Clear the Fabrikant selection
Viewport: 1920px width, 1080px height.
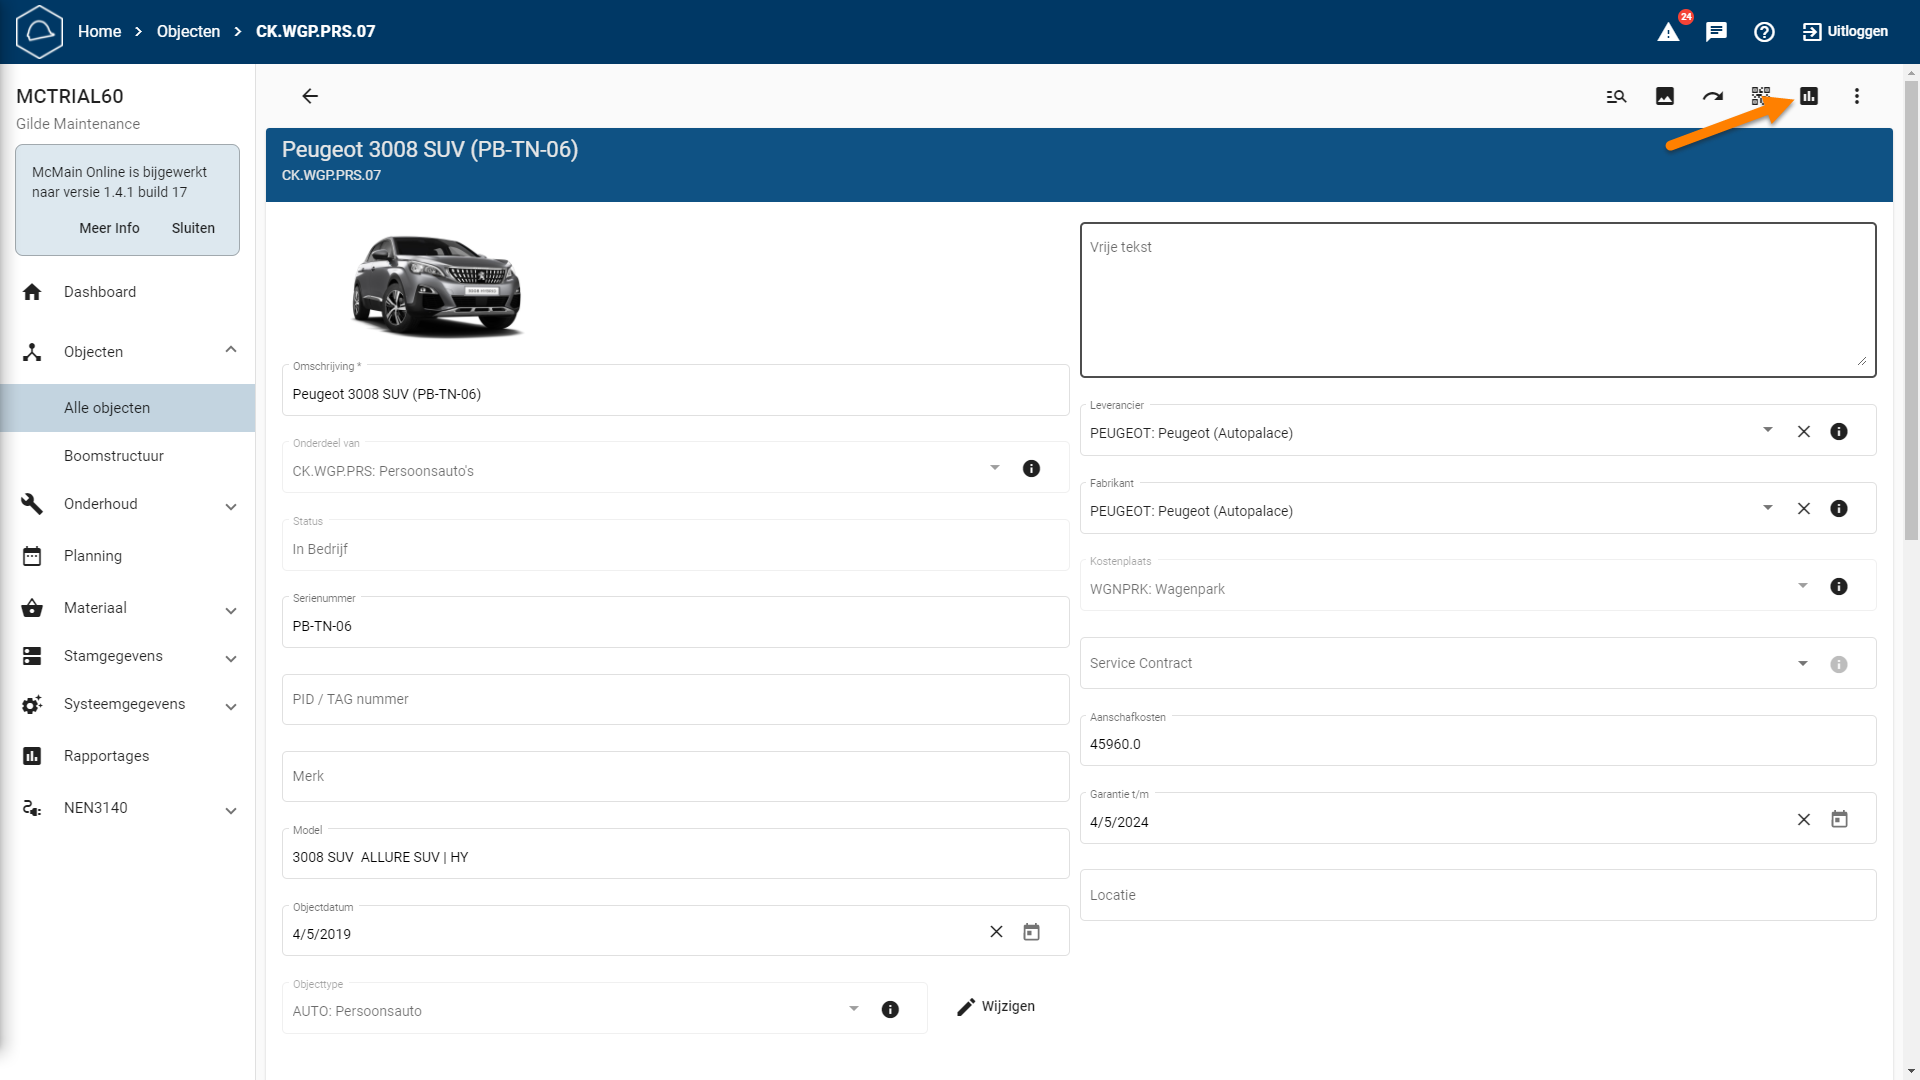click(x=1804, y=509)
